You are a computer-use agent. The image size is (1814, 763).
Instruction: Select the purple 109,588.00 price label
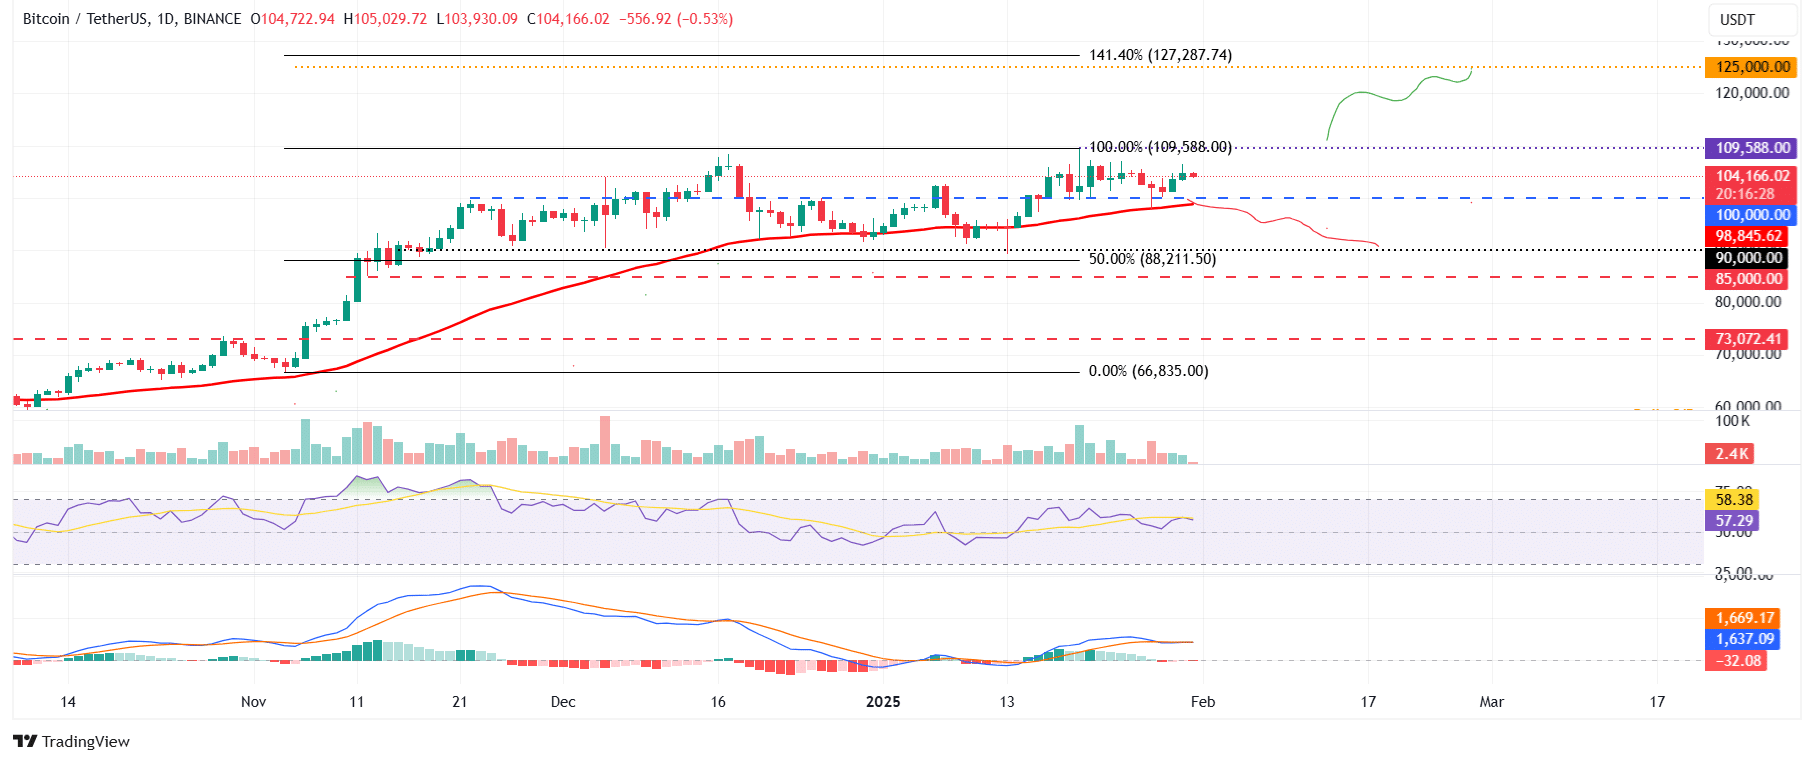click(x=1751, y=148)
